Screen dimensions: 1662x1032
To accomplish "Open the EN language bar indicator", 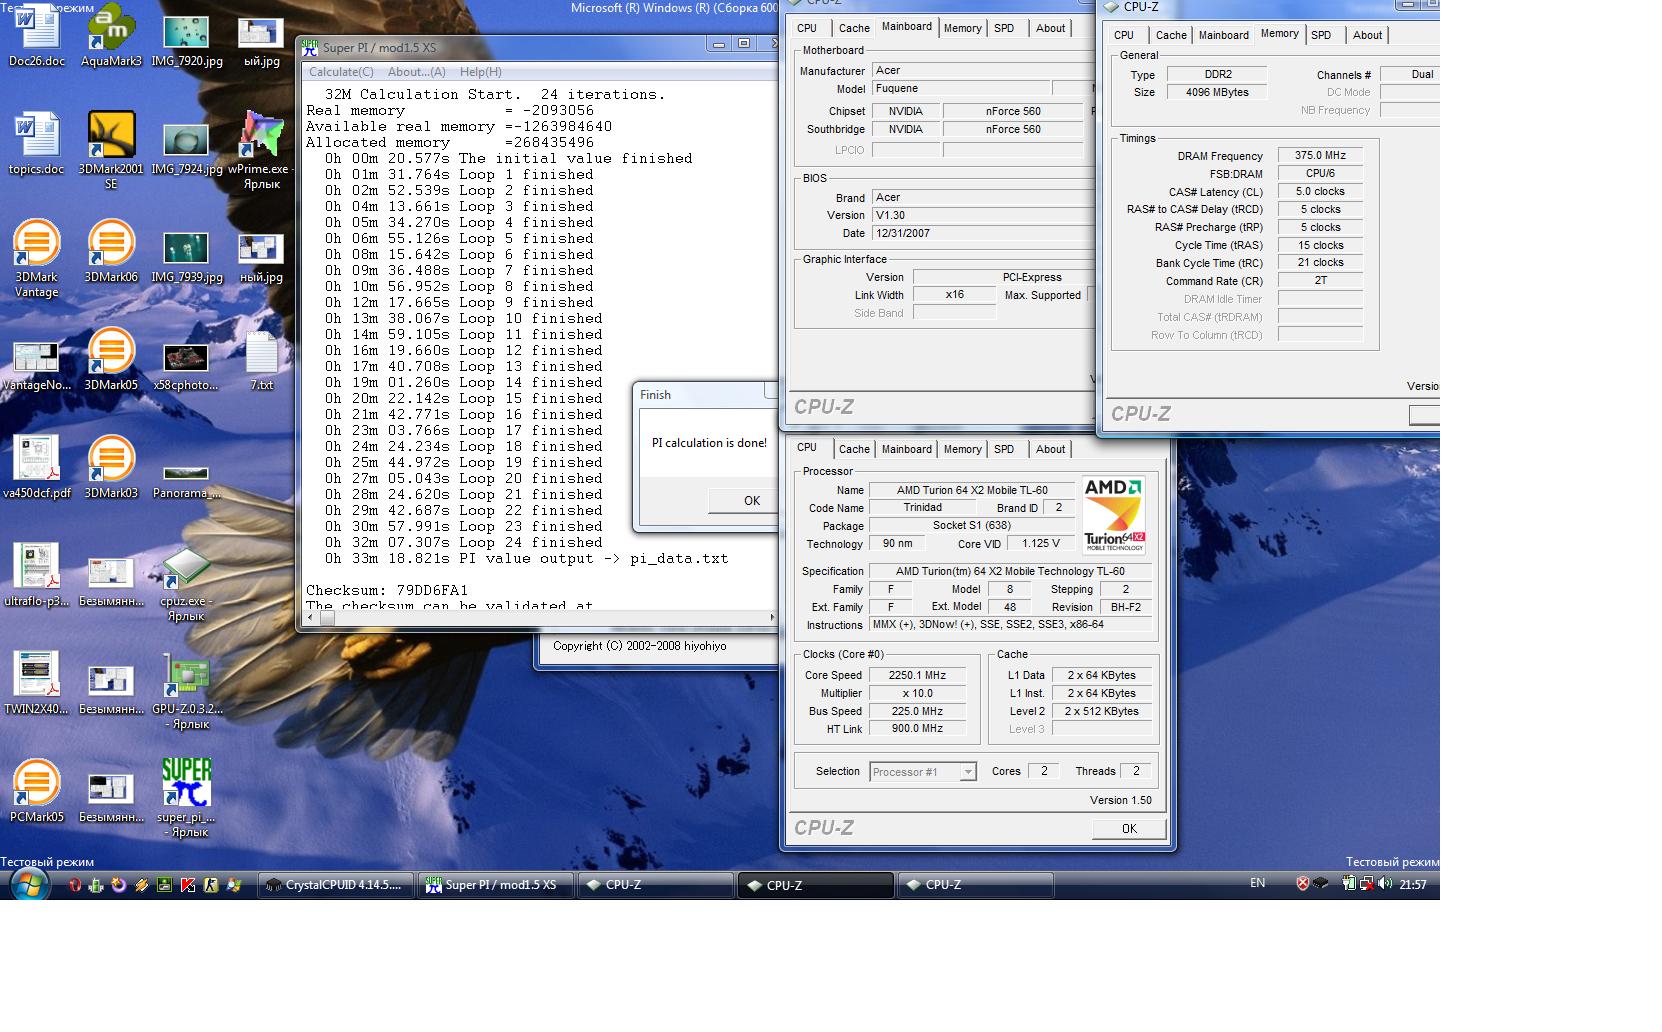I will [1257, 883].
